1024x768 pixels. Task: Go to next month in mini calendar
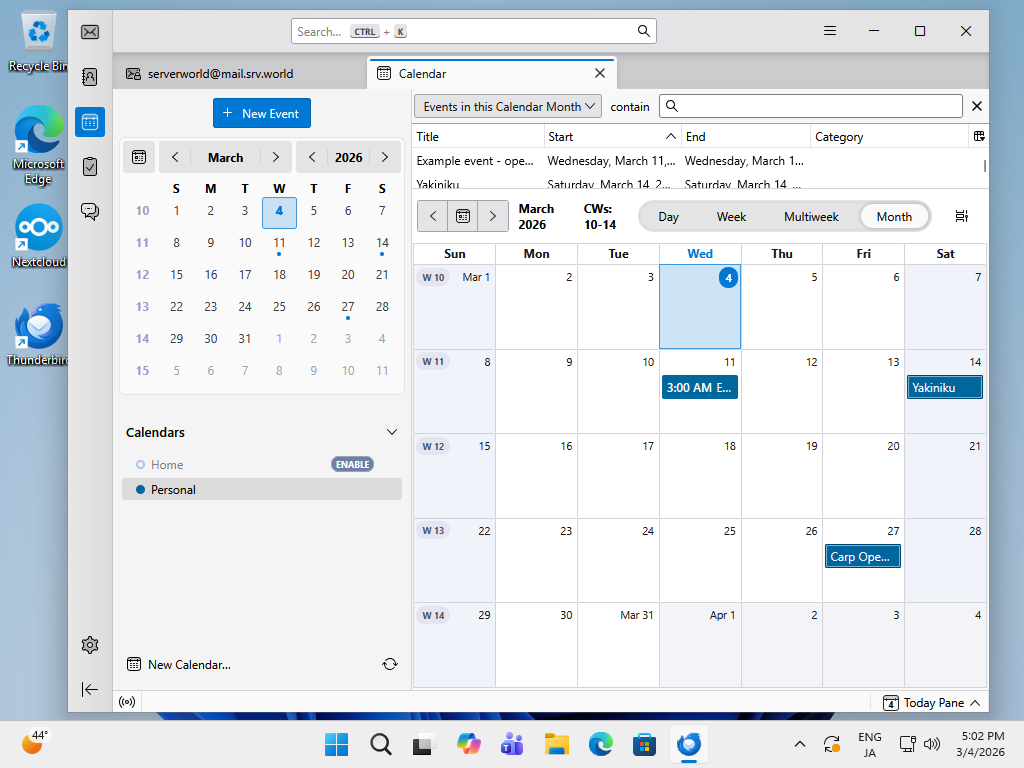276,157
